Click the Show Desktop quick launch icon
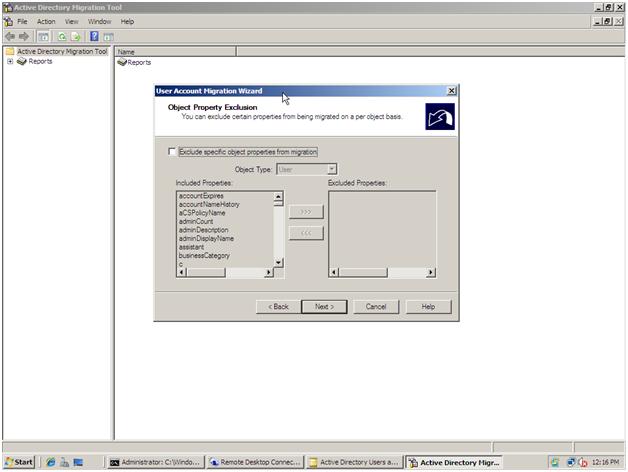Screen dimensions: 628x472 pos(78,462)
